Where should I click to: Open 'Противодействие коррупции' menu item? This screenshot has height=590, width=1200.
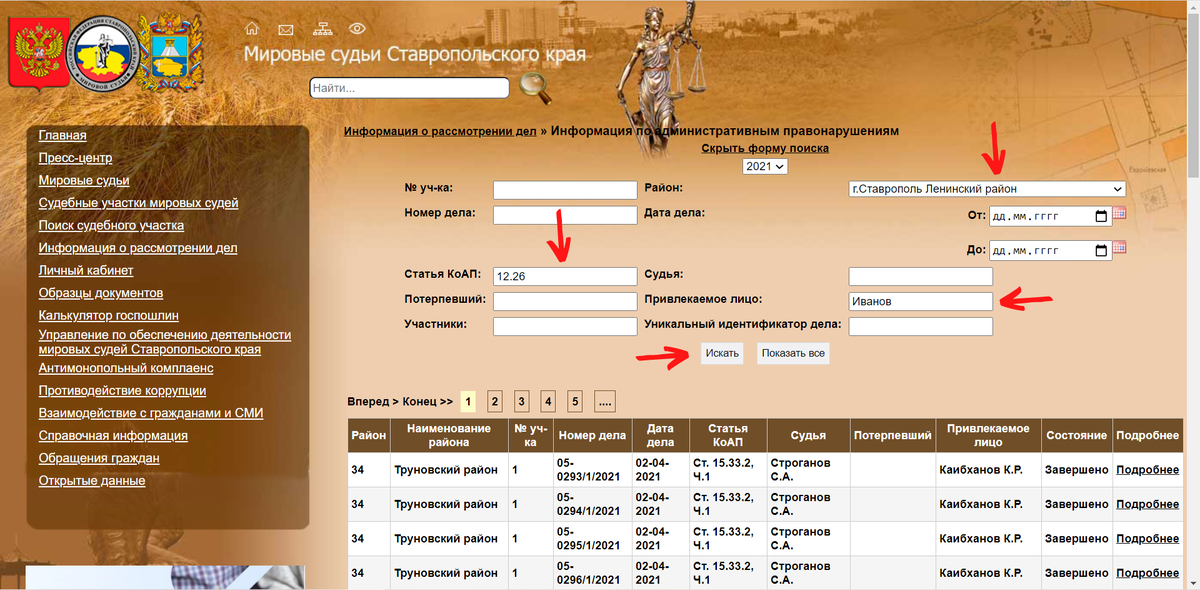[122, 390]
